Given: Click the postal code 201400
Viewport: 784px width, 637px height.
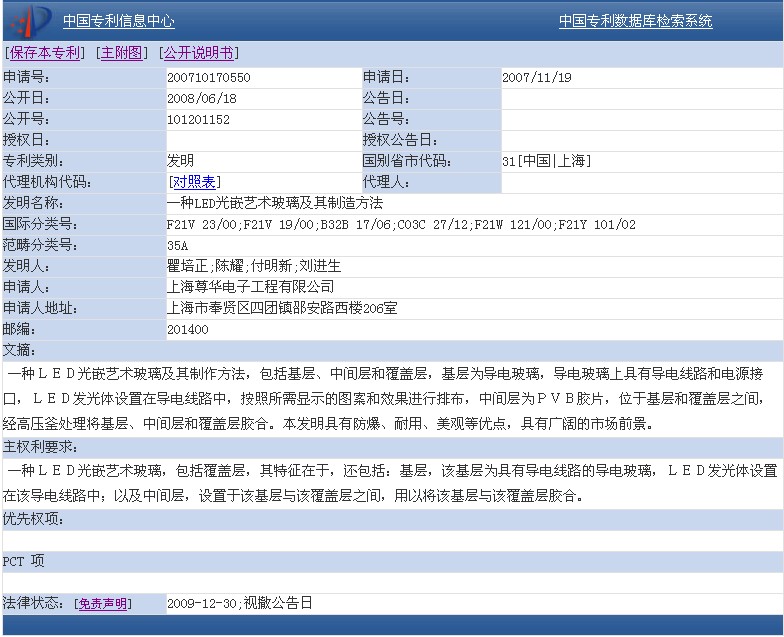Looking at the screenshot, I should click(188, 329).
